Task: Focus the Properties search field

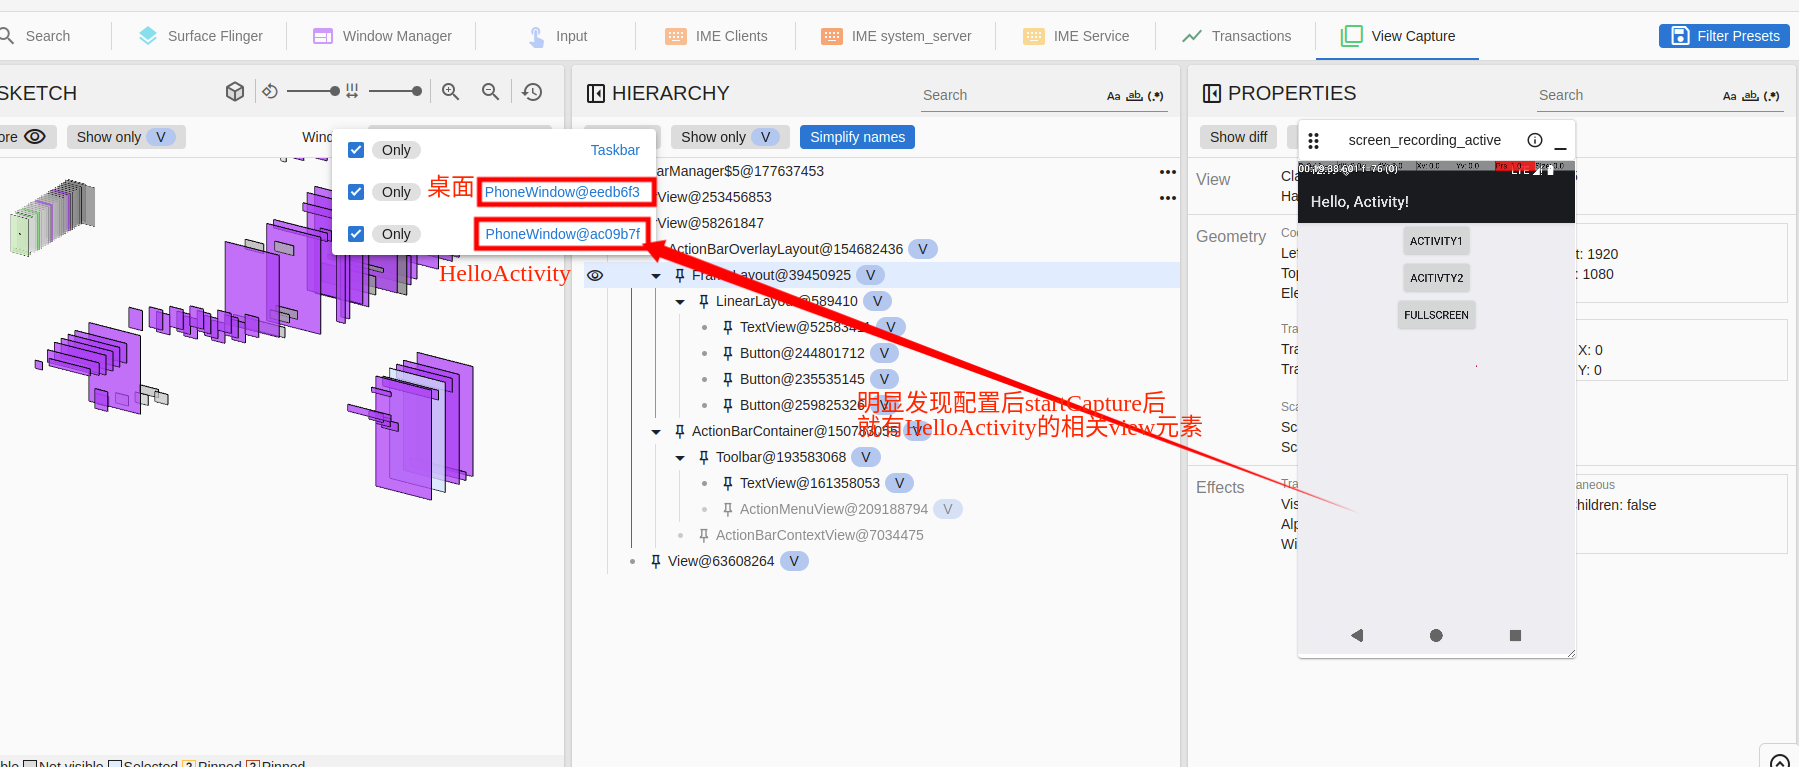Action: tap(1626, 95)
